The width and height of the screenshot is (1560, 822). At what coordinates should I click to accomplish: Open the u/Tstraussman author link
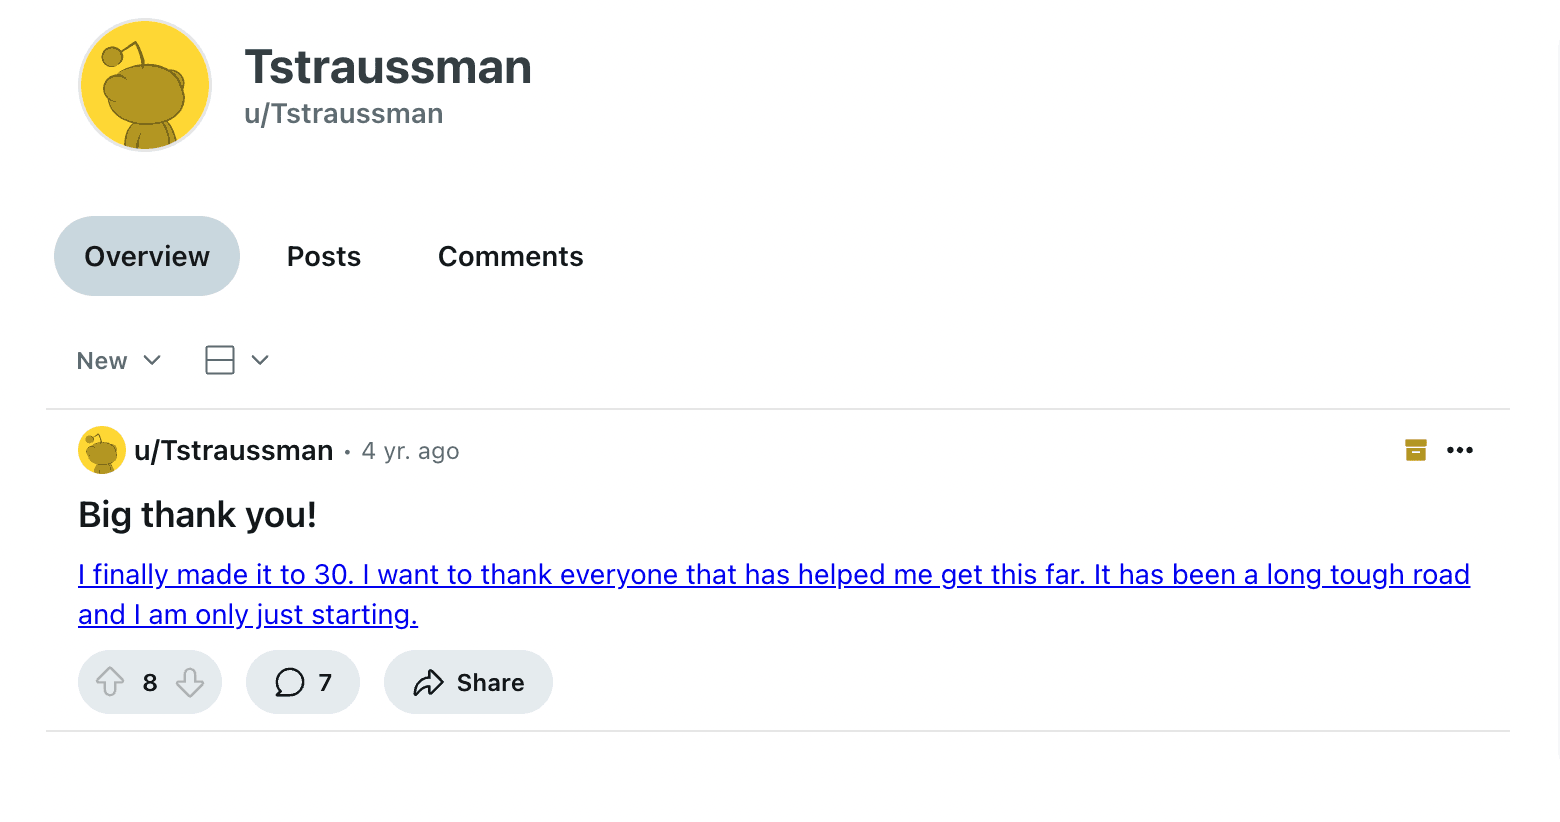(233, 451)
